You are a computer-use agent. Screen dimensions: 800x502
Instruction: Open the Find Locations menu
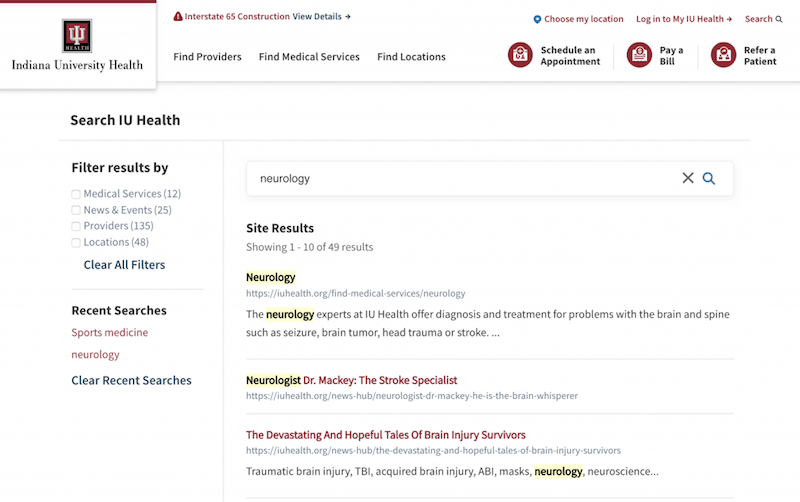pyautogui.click(x=411, y=57)
